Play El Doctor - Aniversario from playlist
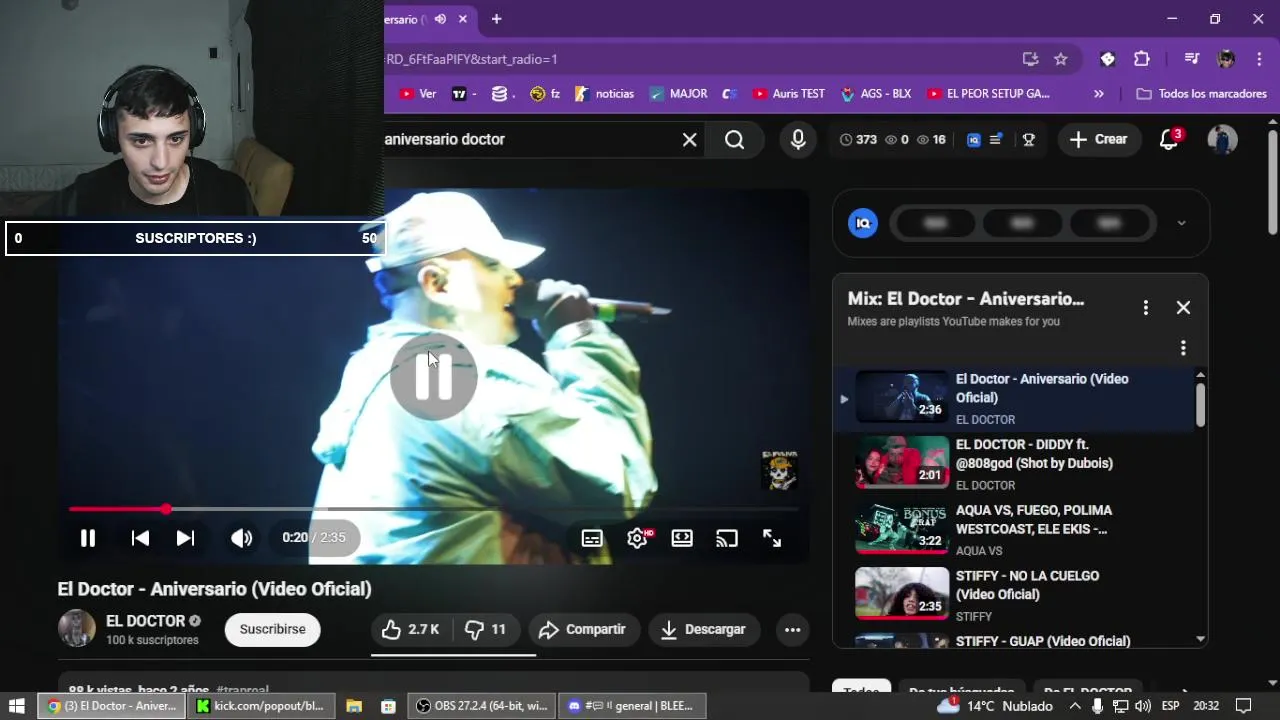This screenshot has width=1280, height=720. [x=1015, y=398]
